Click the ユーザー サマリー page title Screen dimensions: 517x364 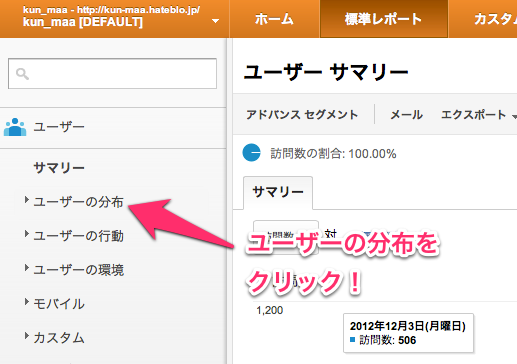tap(326, 72)
